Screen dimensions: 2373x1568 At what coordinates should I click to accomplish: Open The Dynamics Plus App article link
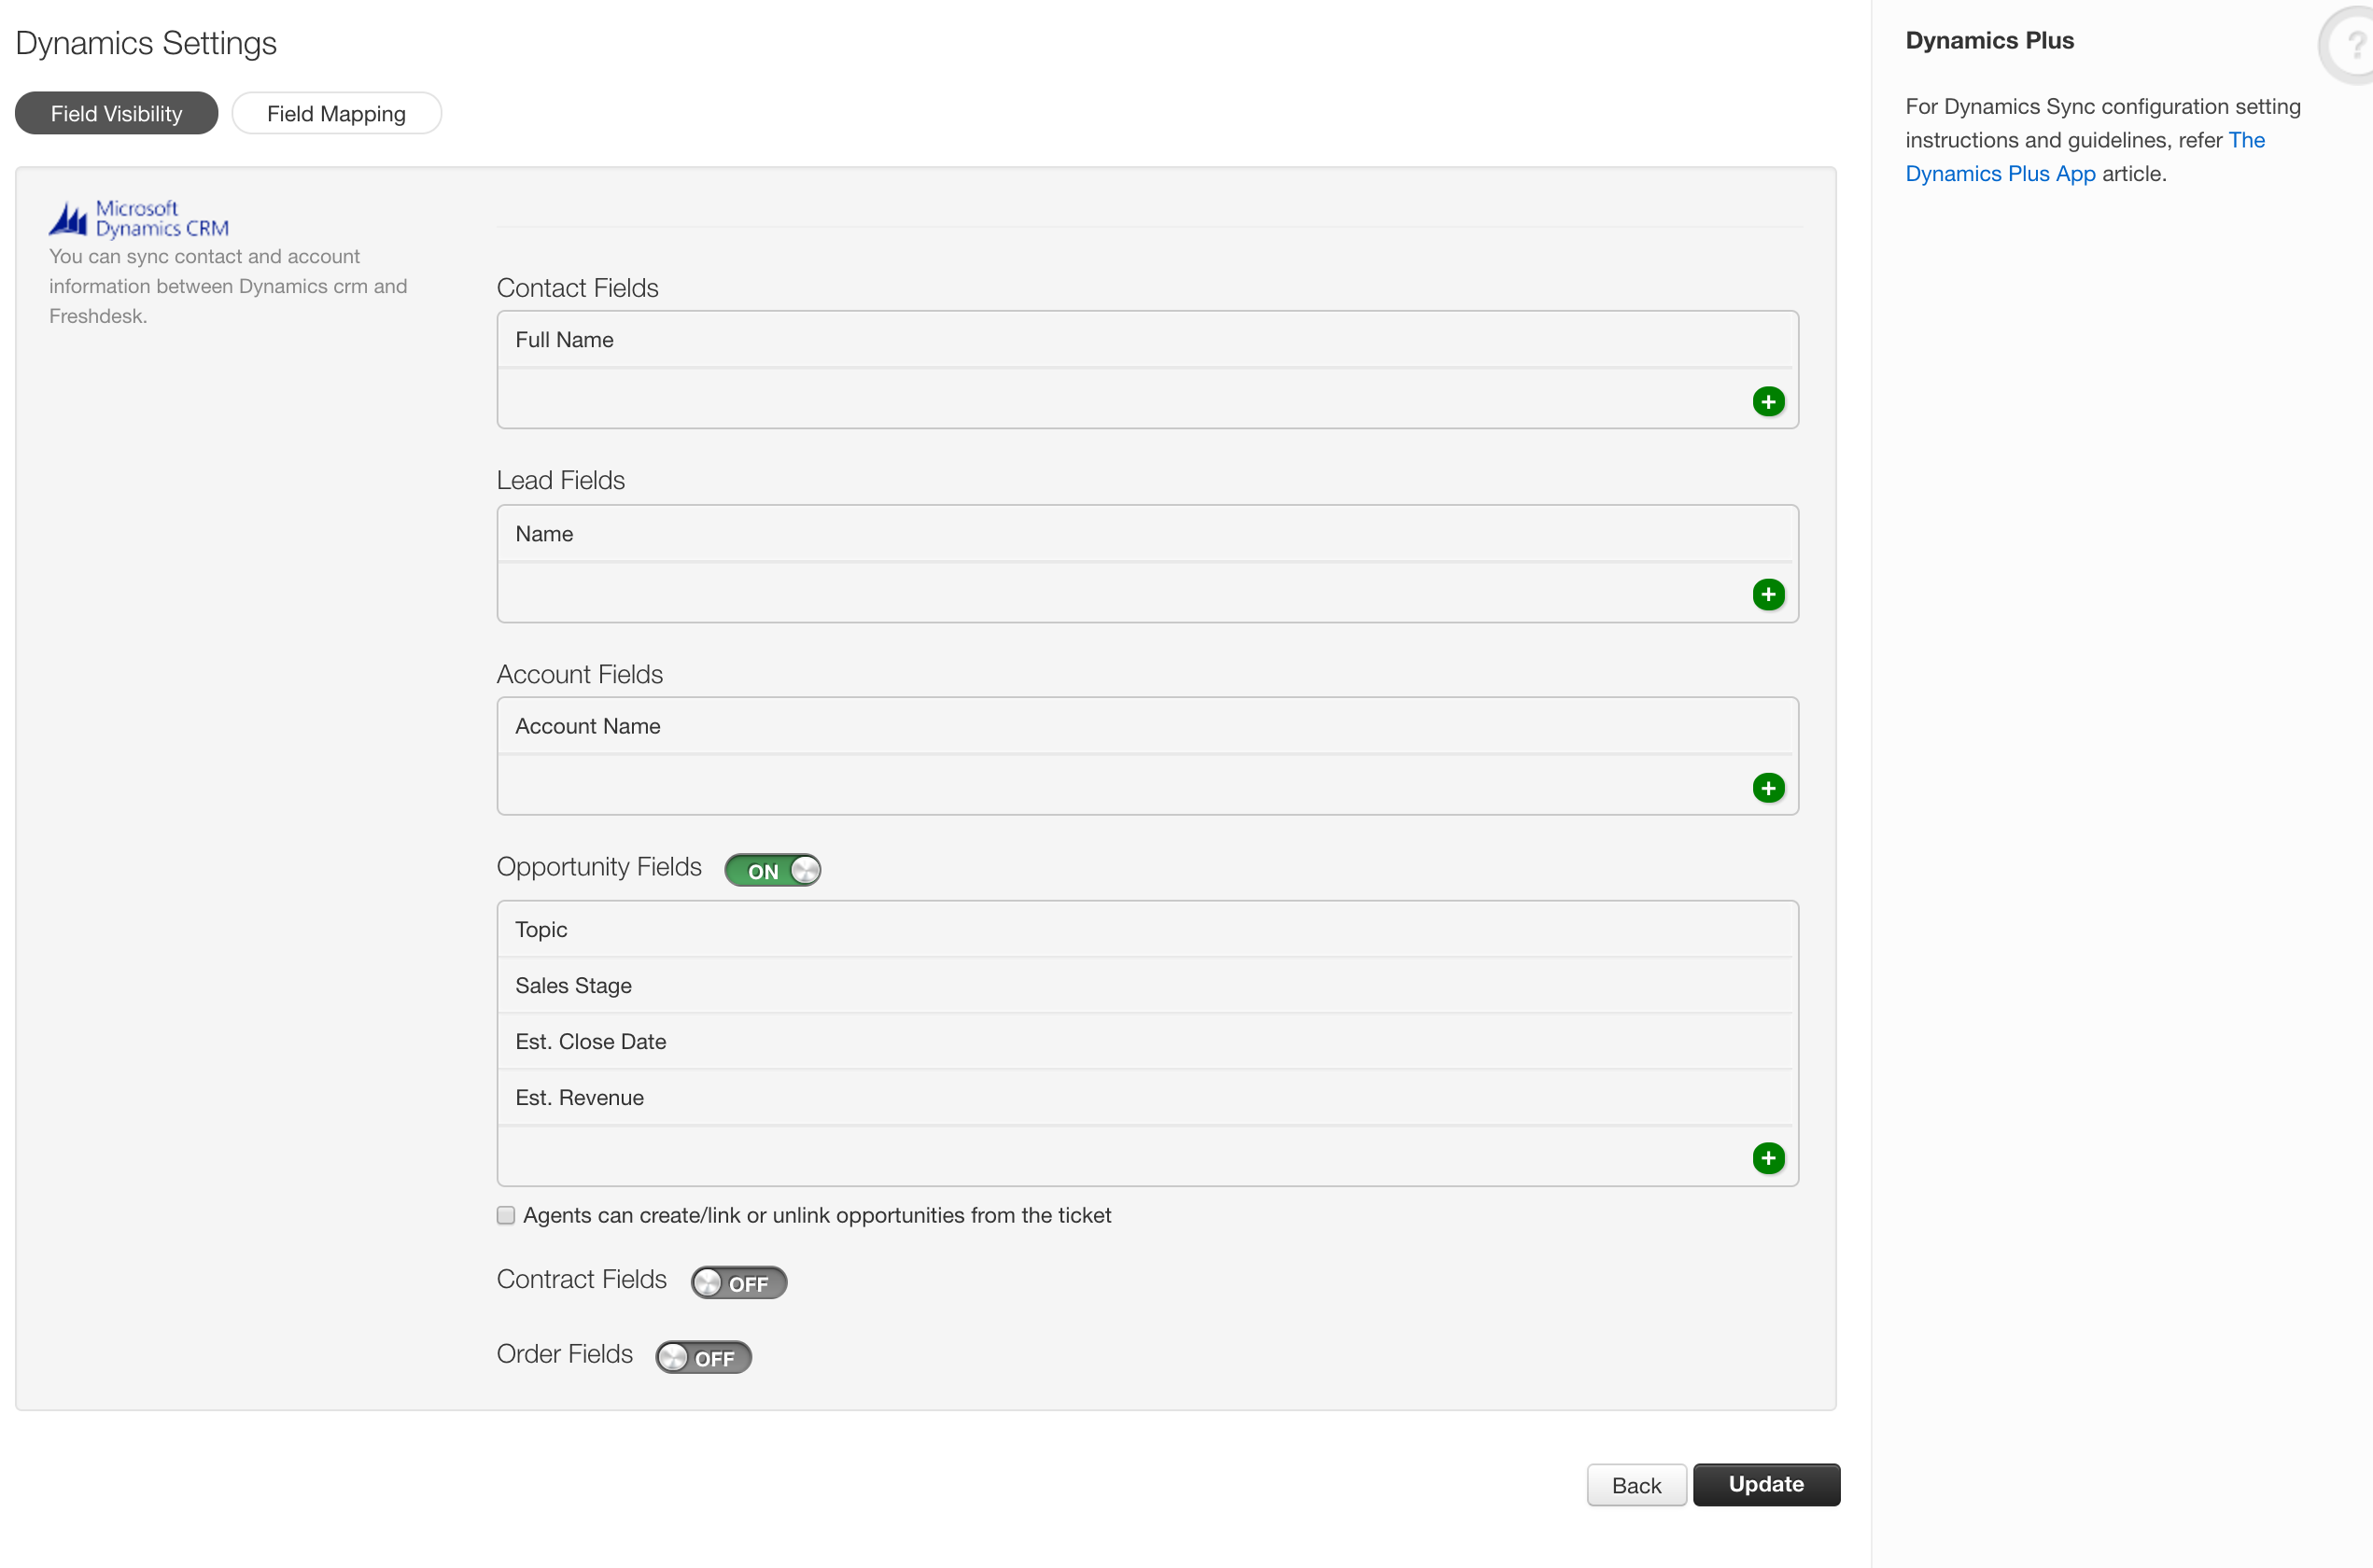(2000, 173)
